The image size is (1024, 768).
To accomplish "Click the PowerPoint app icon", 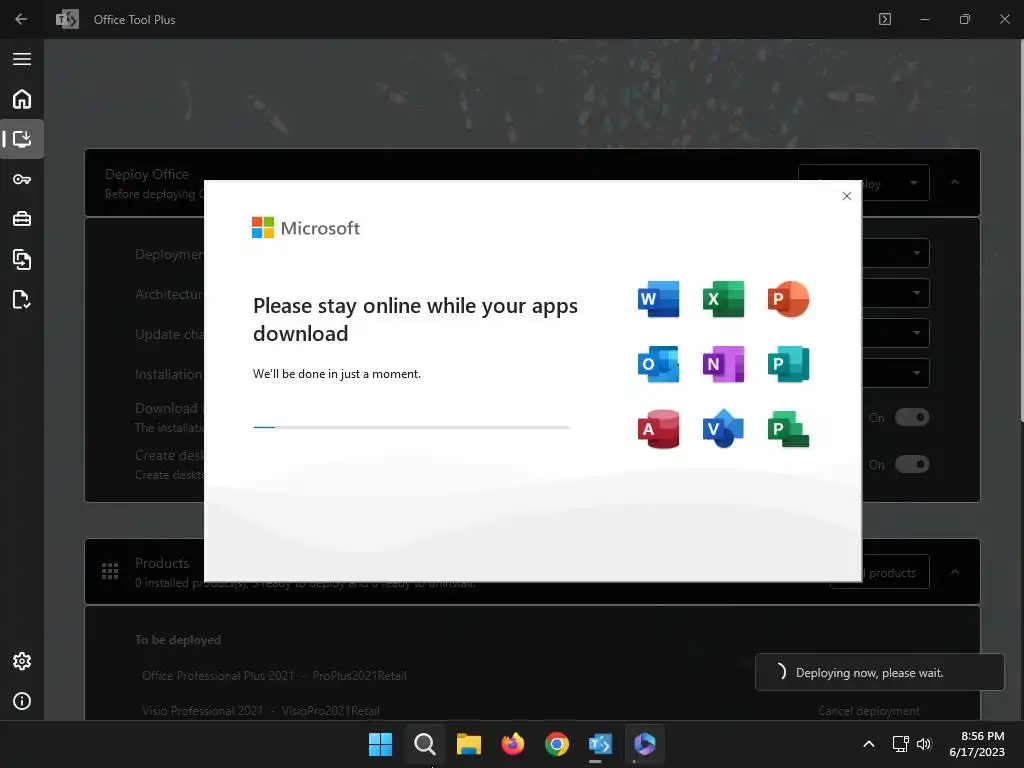I will point(788,299).
